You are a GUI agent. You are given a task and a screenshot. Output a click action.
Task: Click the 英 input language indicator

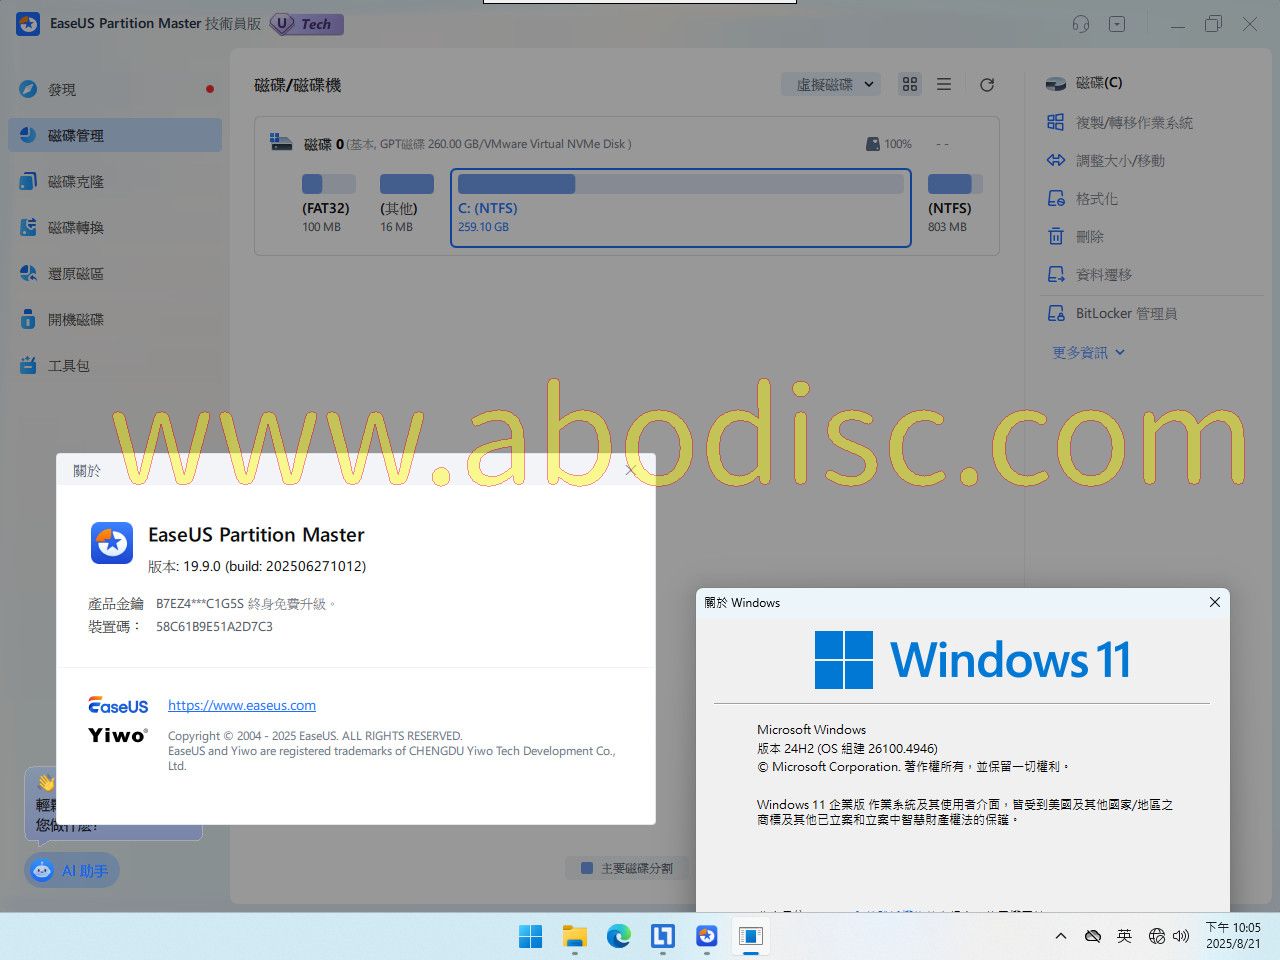coord(1124,936)
